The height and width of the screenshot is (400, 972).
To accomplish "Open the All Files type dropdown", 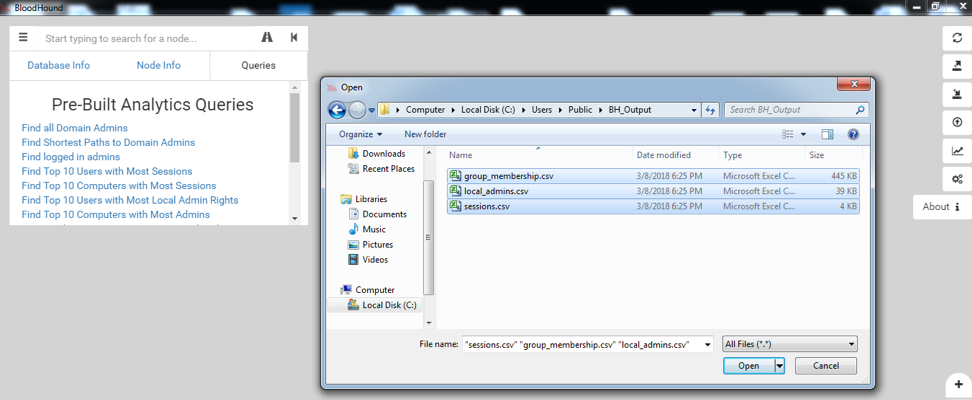I will pos(789,344).
